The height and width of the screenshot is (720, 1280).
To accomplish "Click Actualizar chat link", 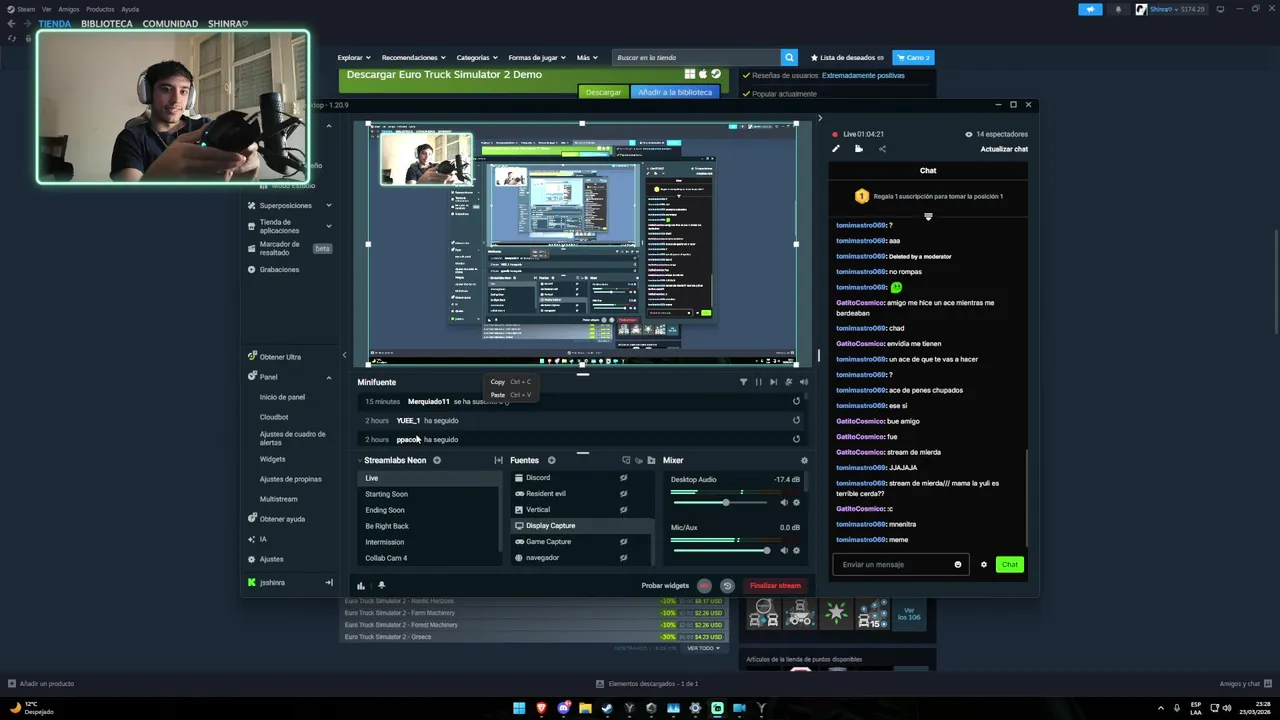I will (x=1004, y=149).
